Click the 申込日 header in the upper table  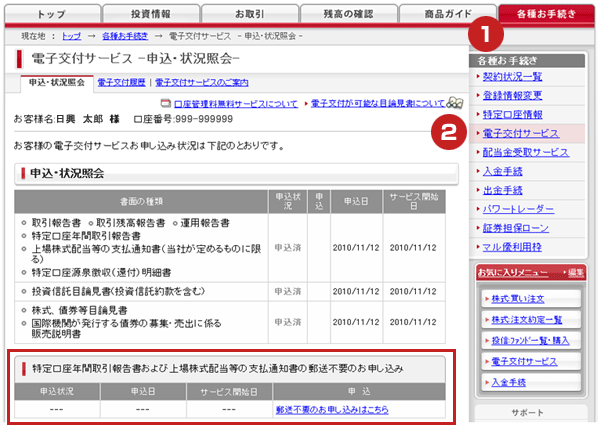coord(356,201)
